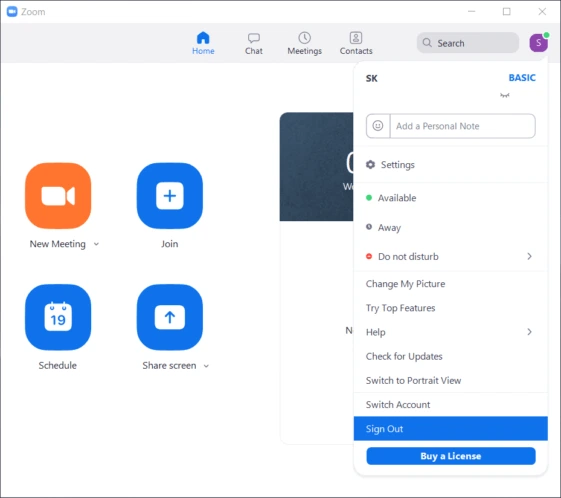
Task: Open the Chat tab
Action: 254,44
